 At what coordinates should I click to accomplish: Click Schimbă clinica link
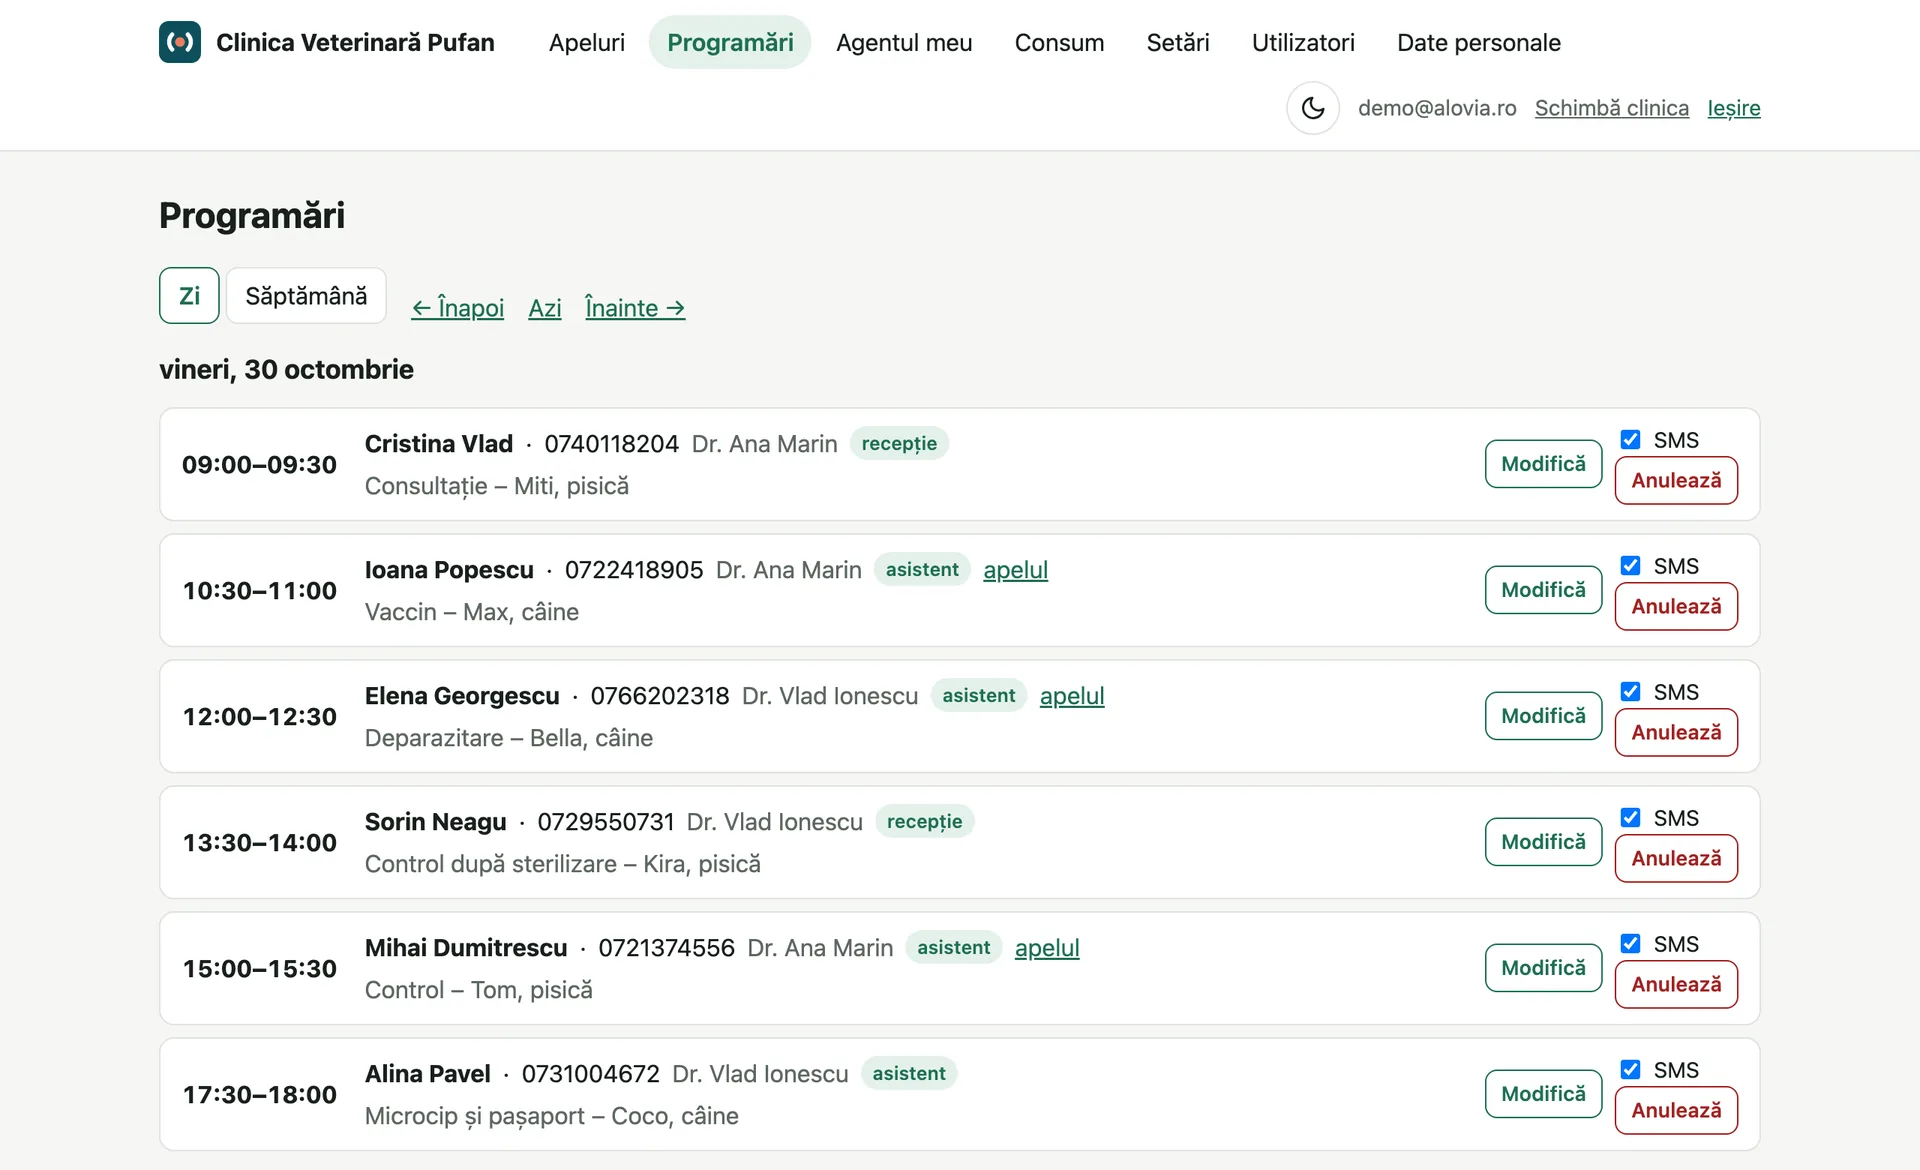tap(1611, 108)
